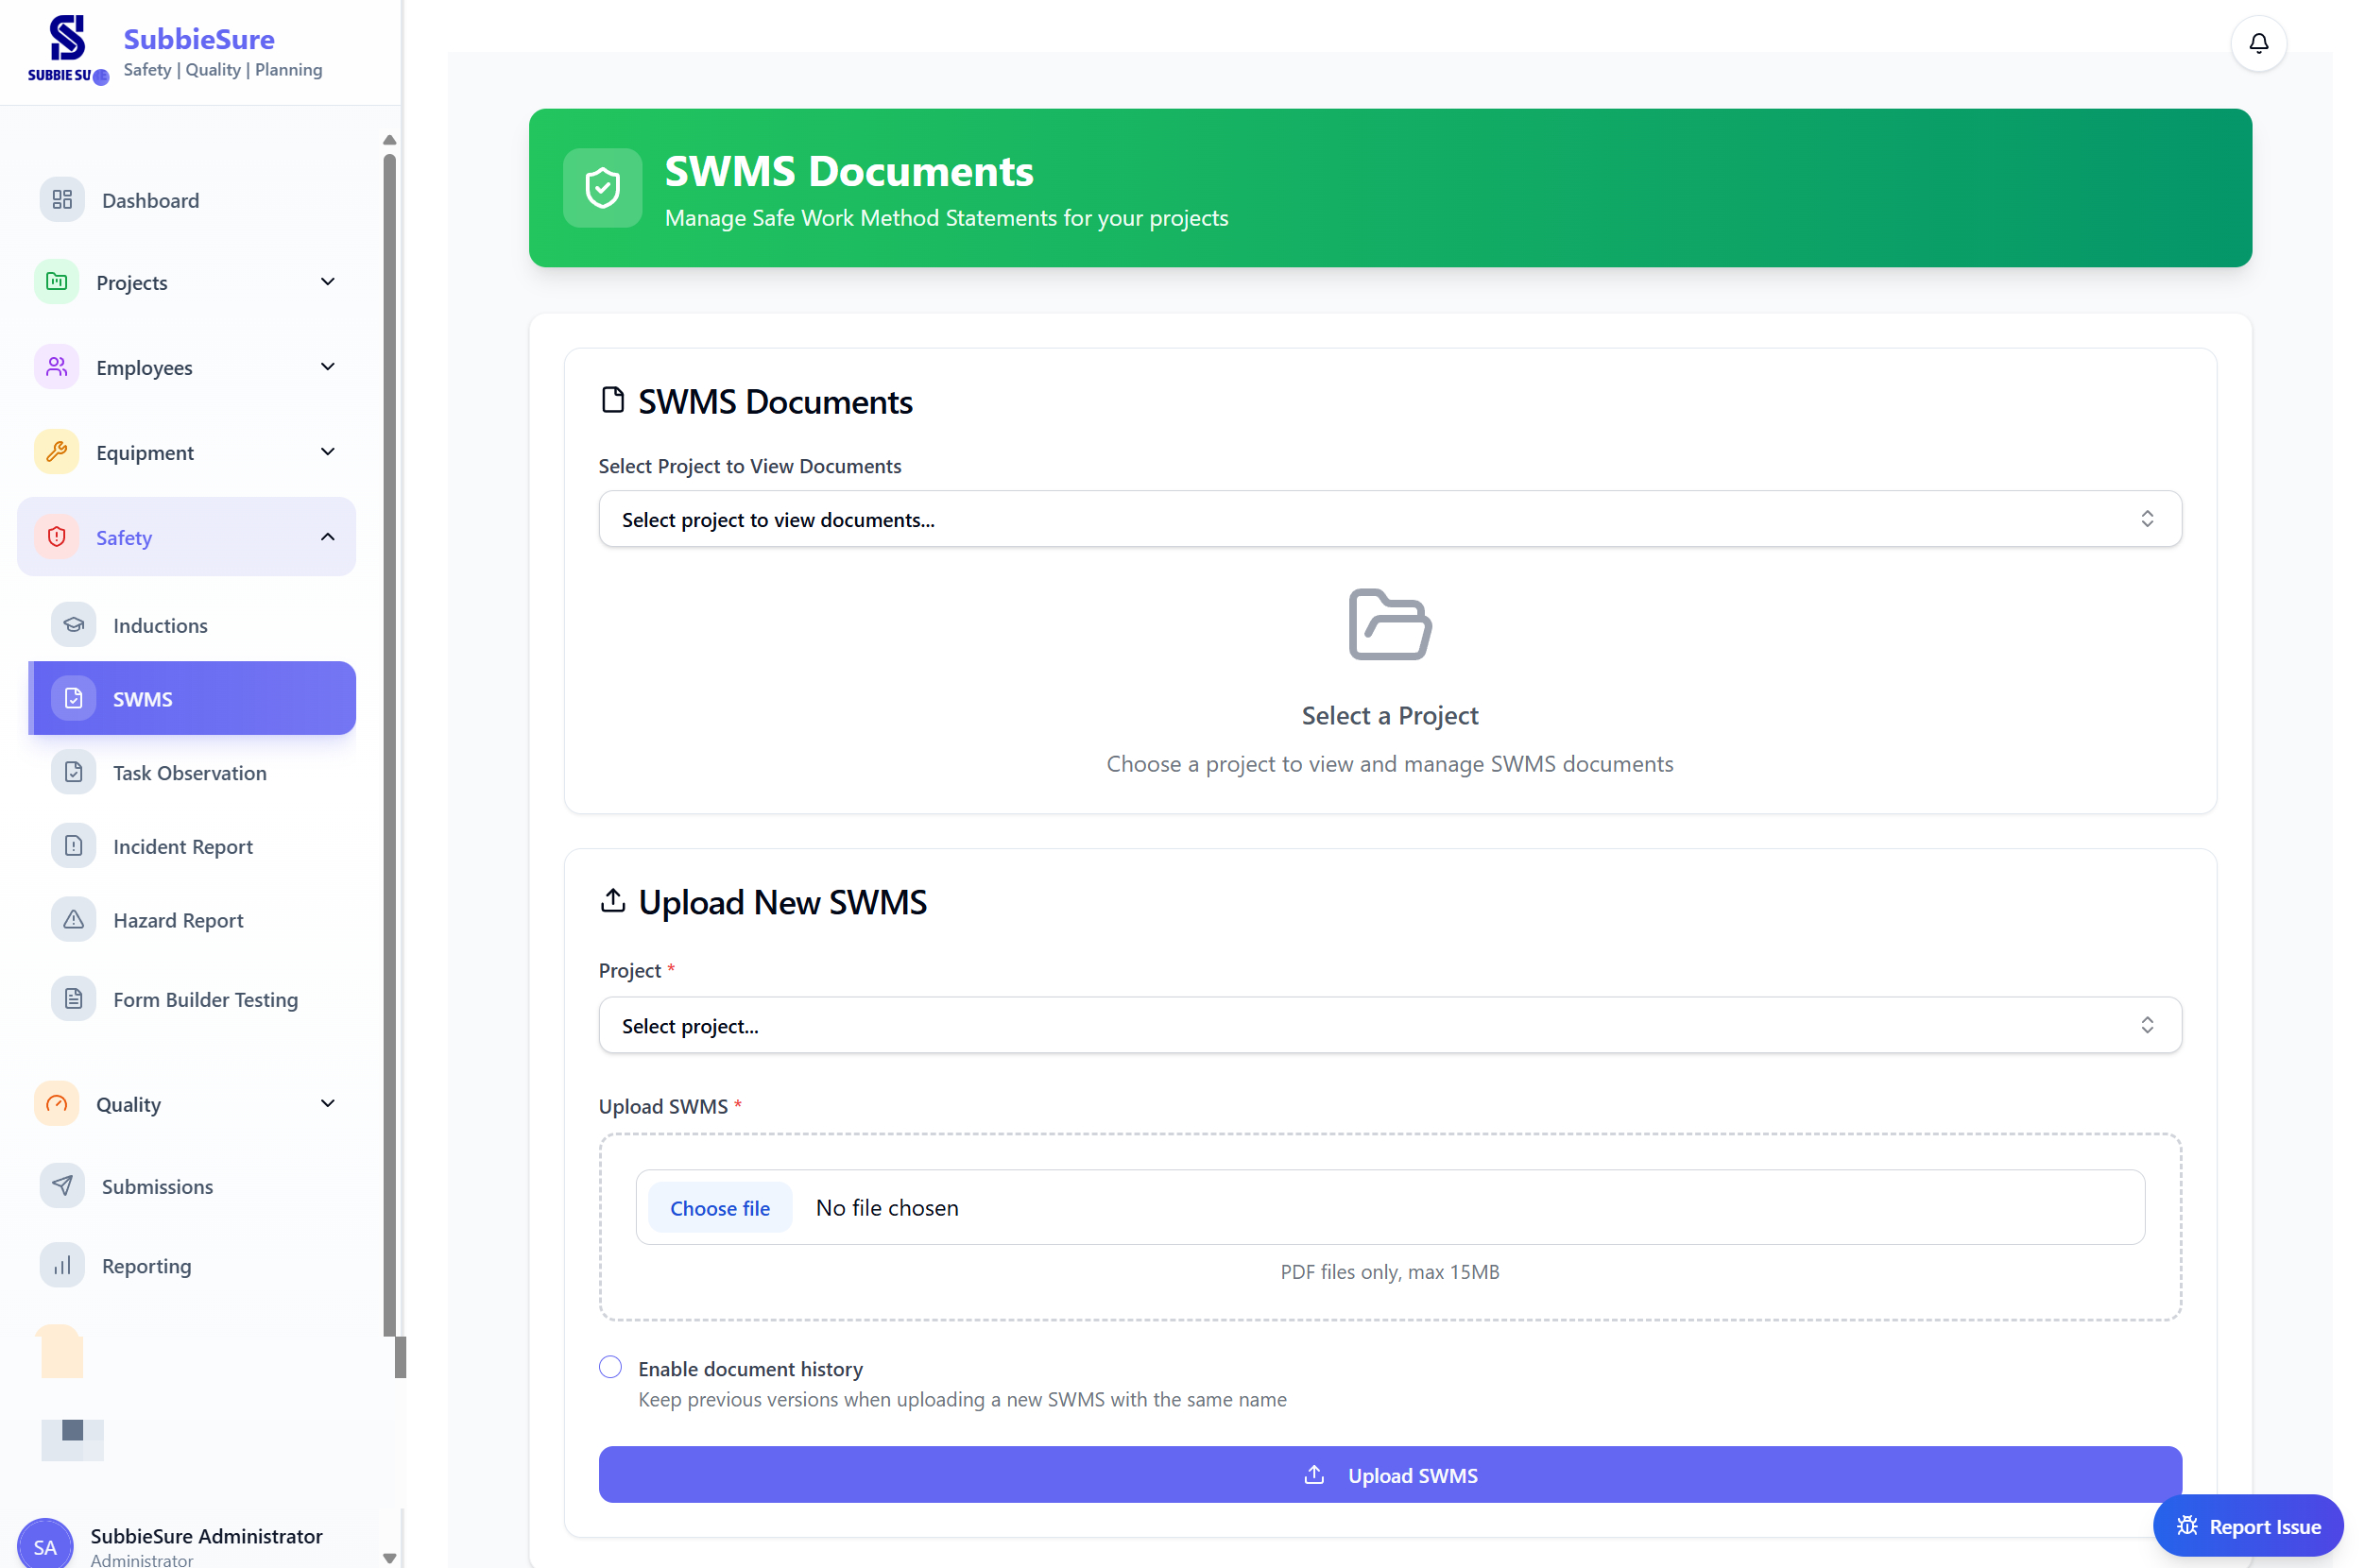Open Form Builder Testing menu item

click(205, 999)
